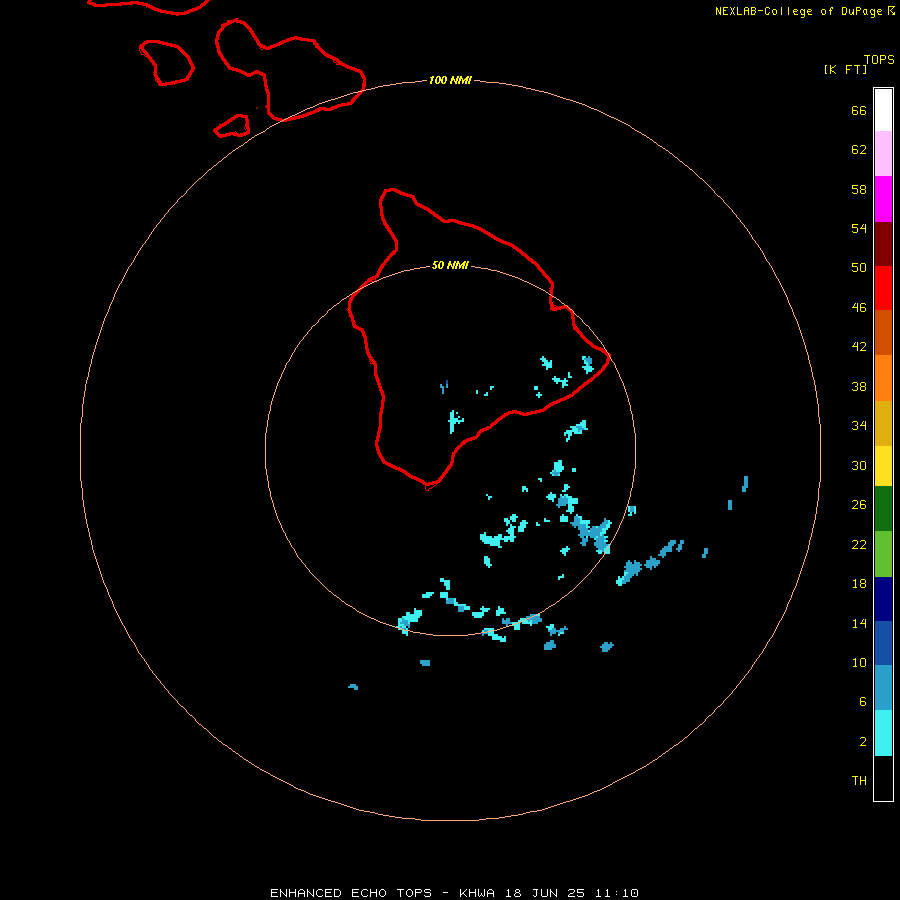This screenshot has height=900, width=900.
Task: Click the 100 NMI range ring label
Action: pyautogui.click(x=450, y=80)
